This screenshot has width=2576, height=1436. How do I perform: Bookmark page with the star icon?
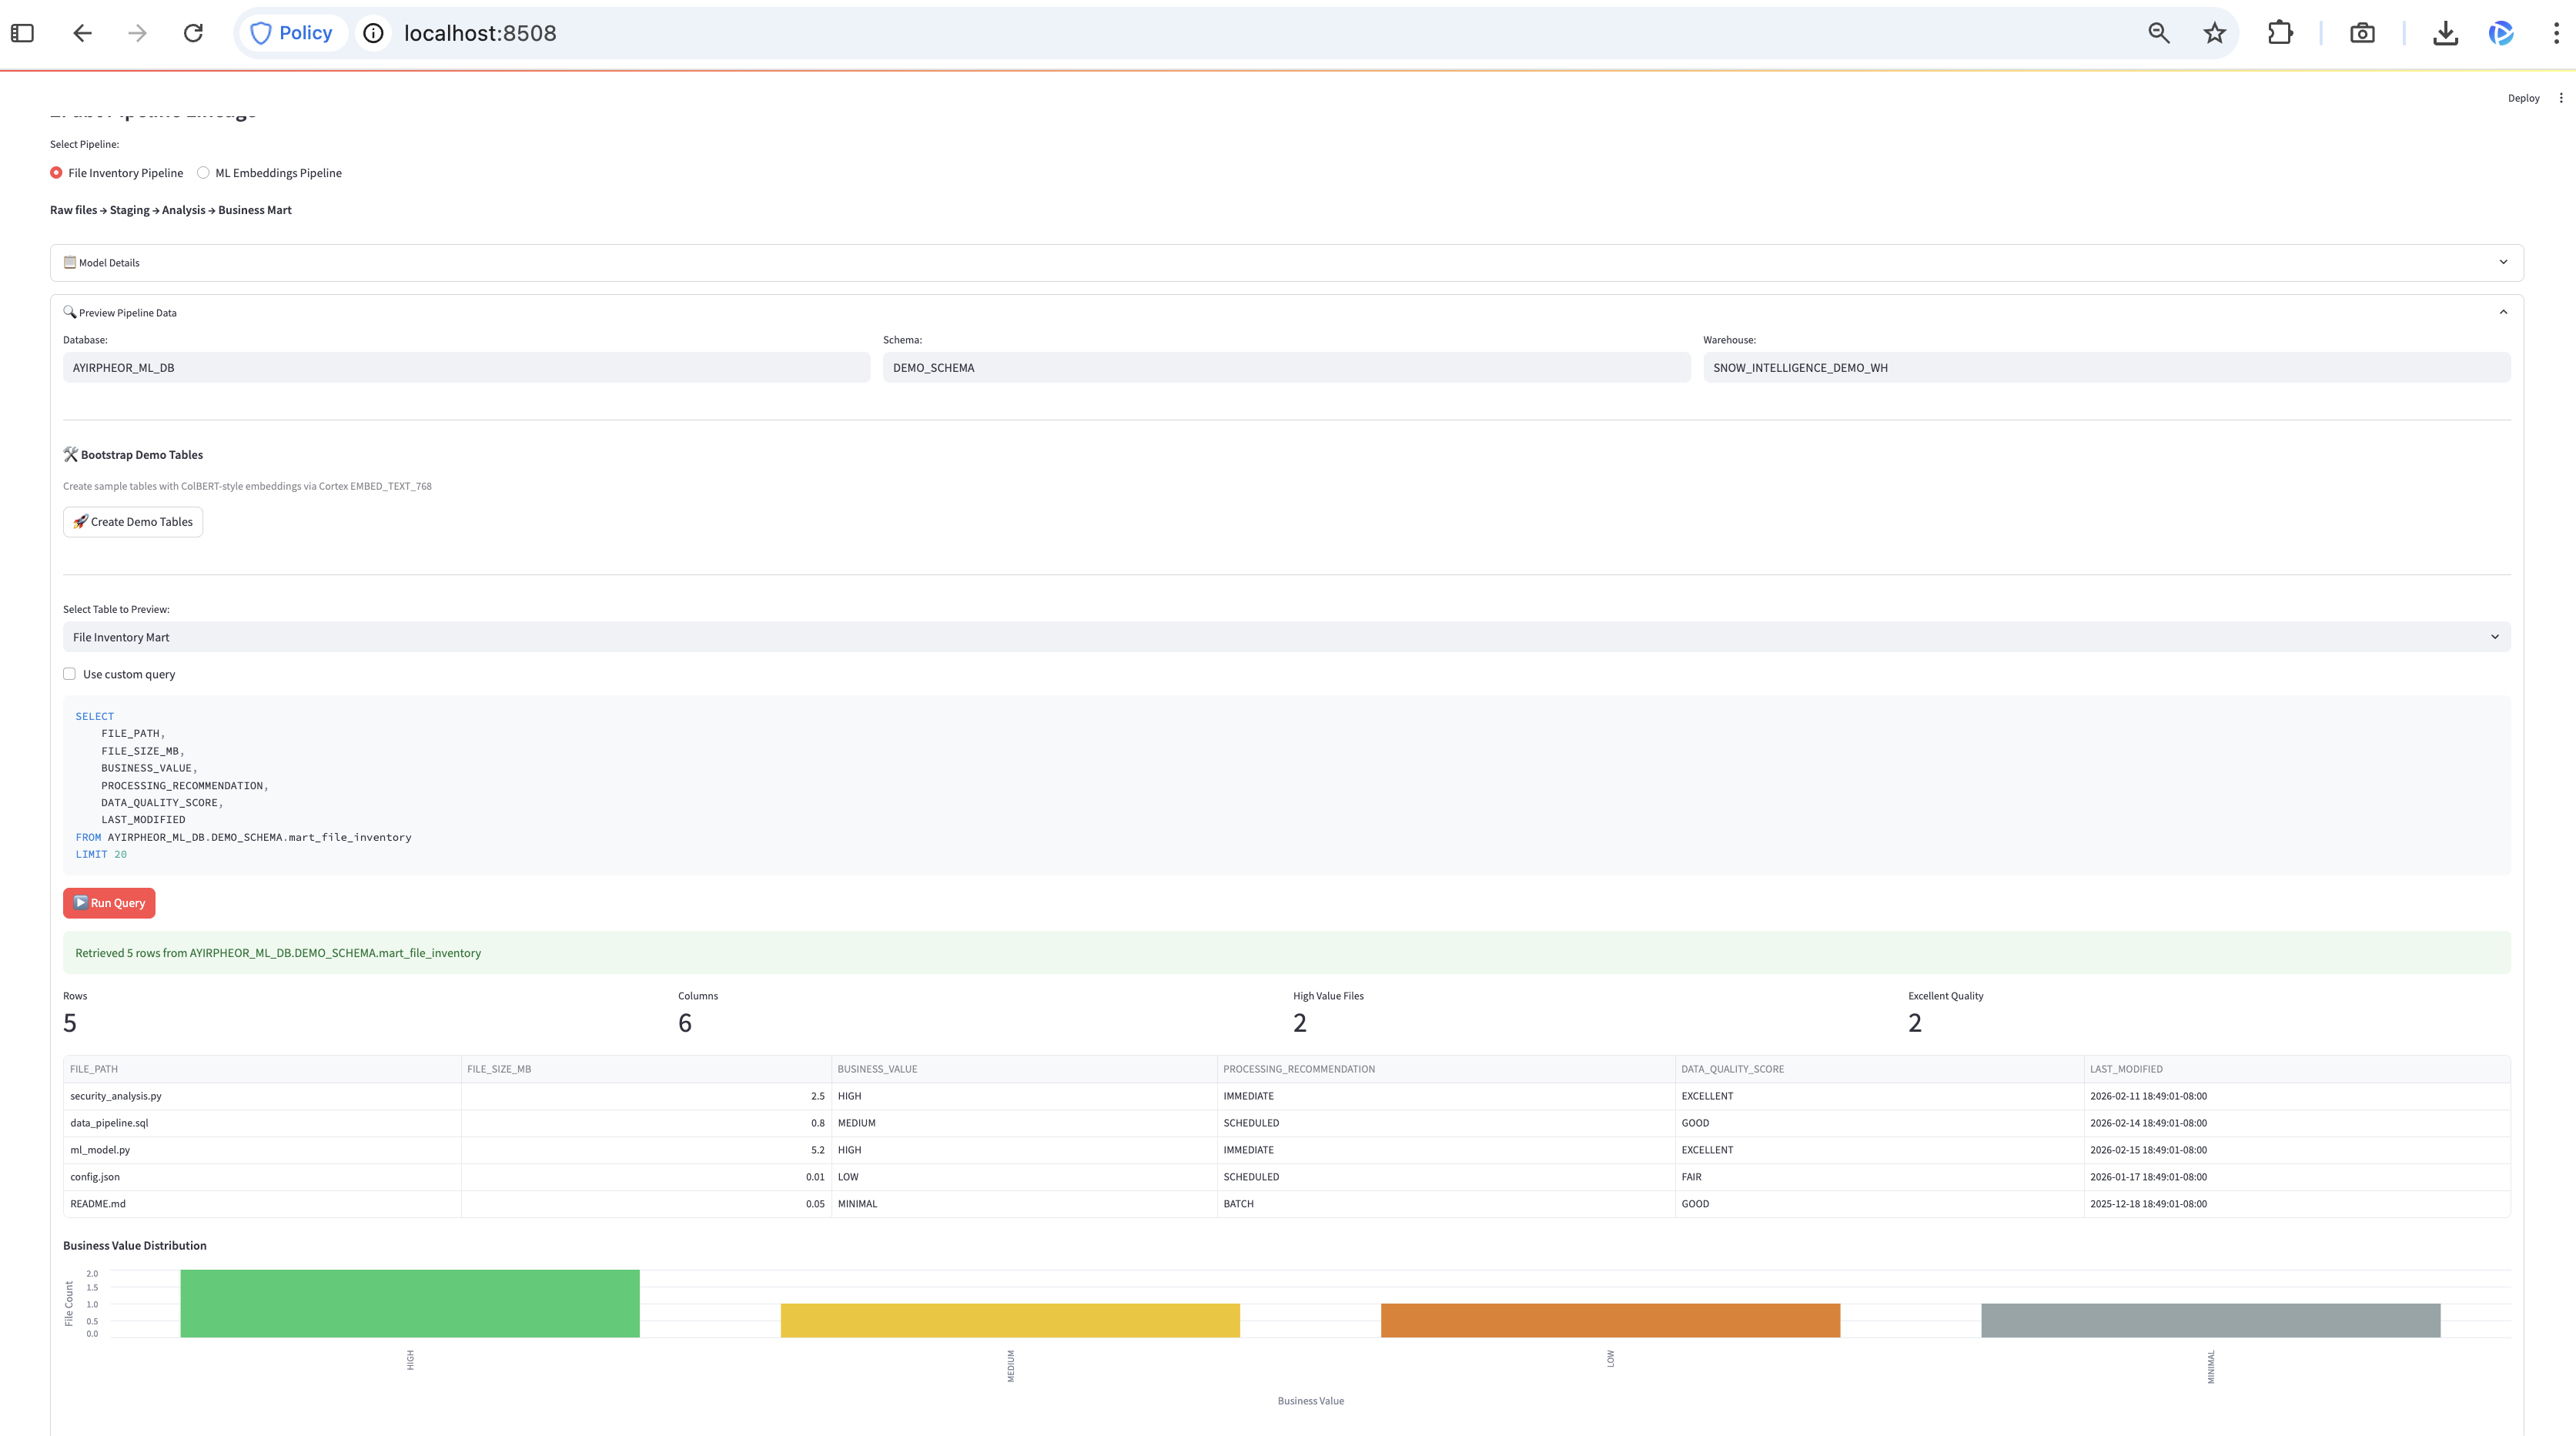coord(2214,33)
